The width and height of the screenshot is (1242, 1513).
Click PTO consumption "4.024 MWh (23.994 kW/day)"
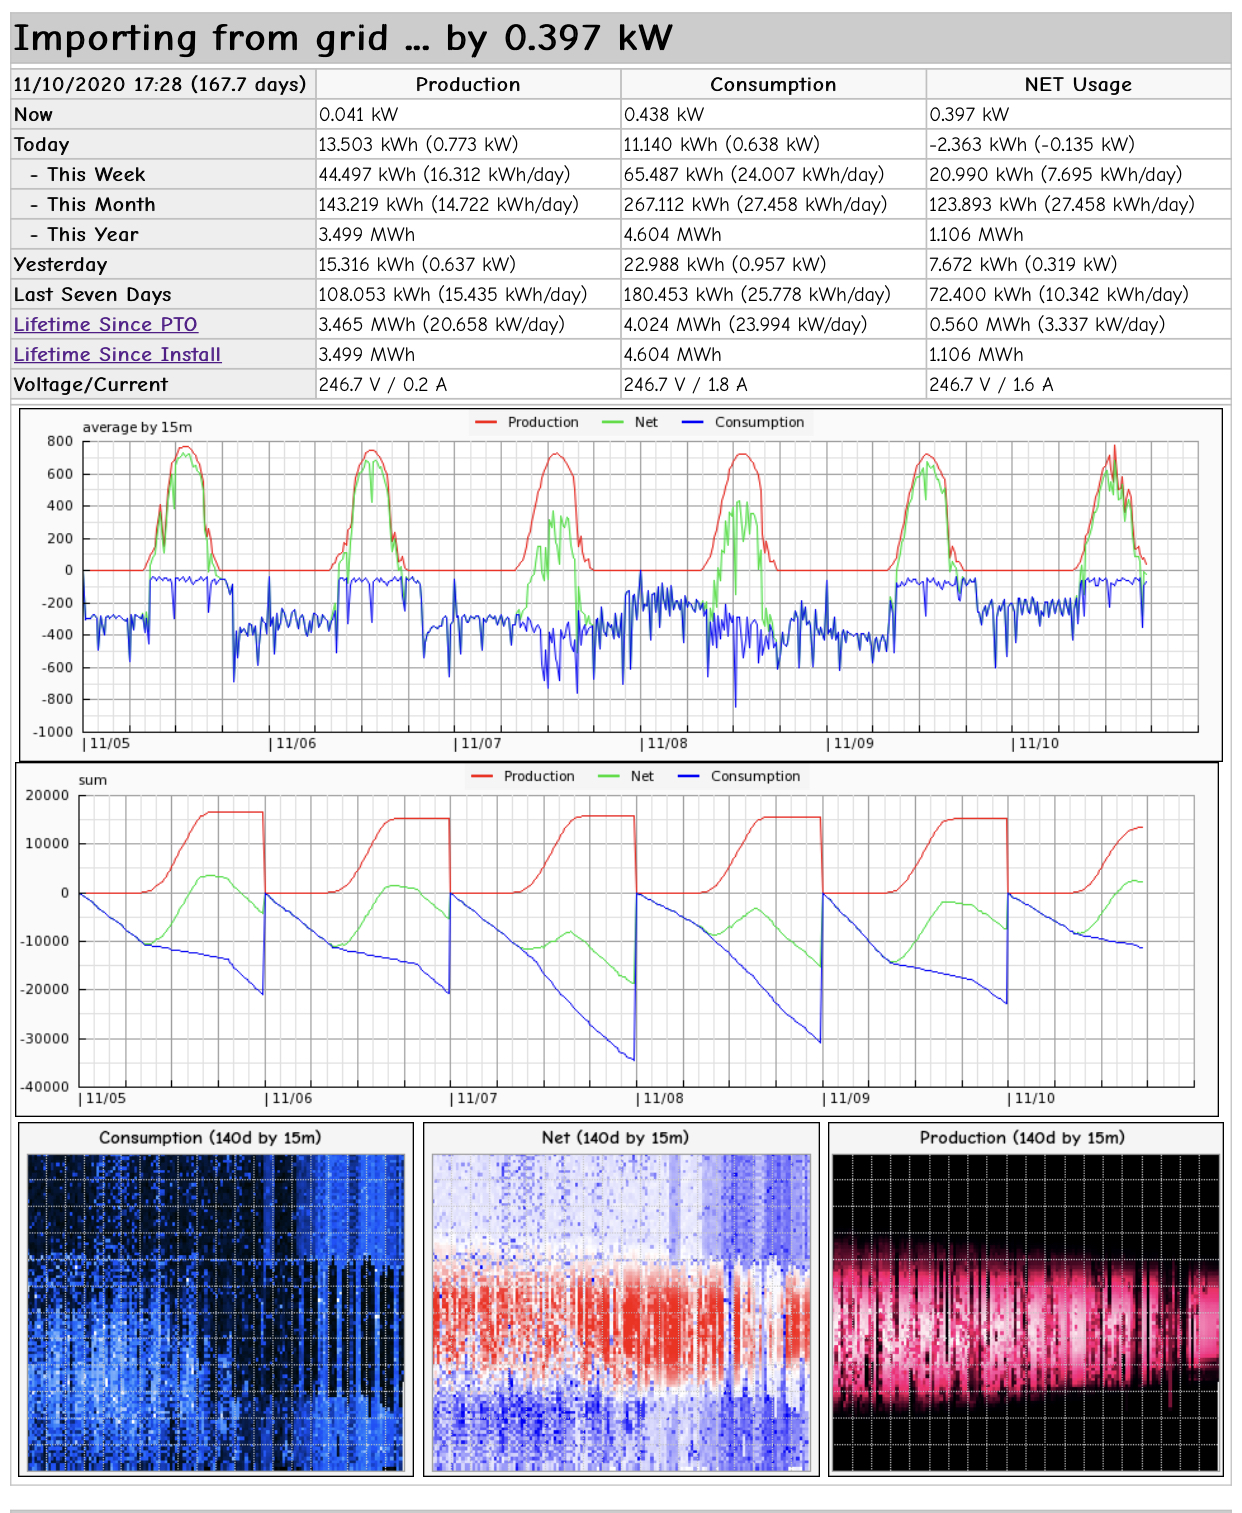(x=745, y=325)
